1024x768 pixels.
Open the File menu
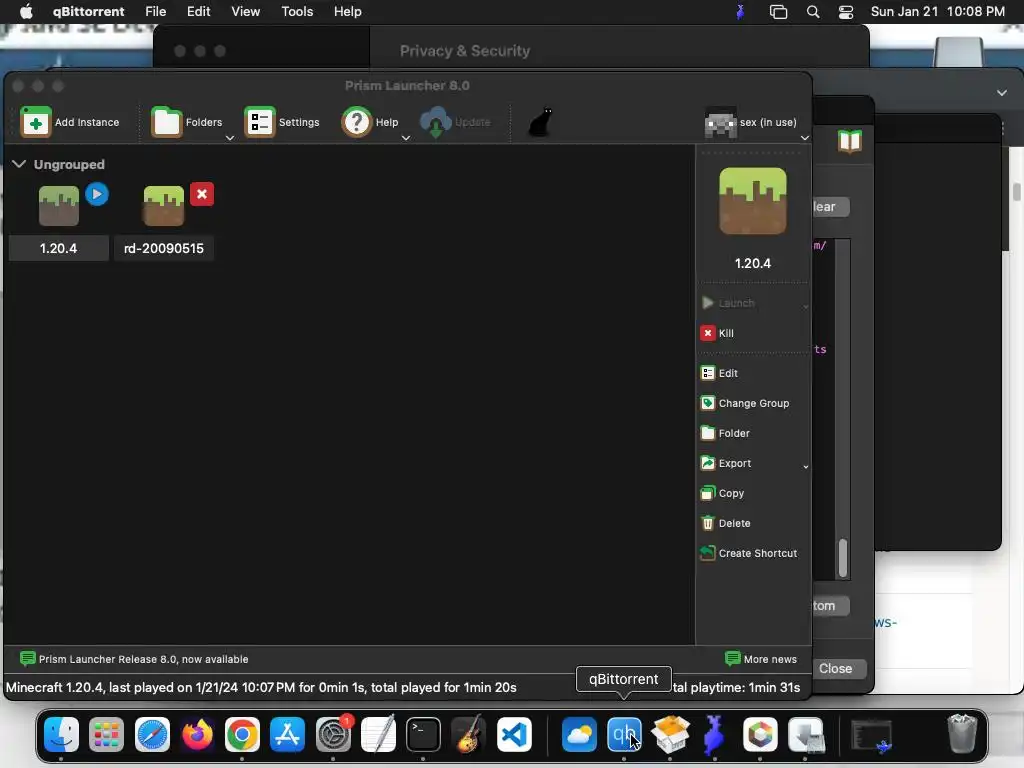click(155, 12)
